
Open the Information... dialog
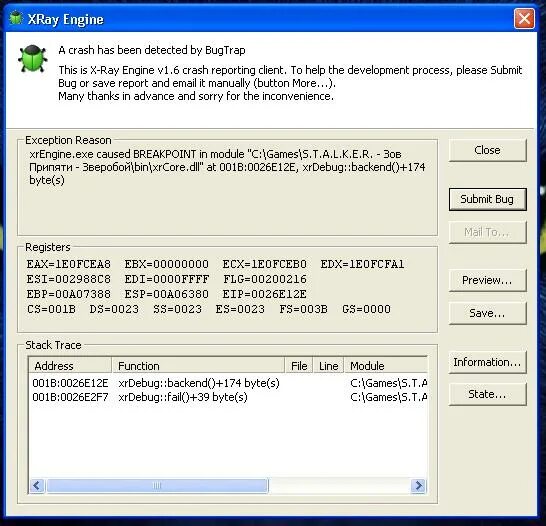click(487, 362)
